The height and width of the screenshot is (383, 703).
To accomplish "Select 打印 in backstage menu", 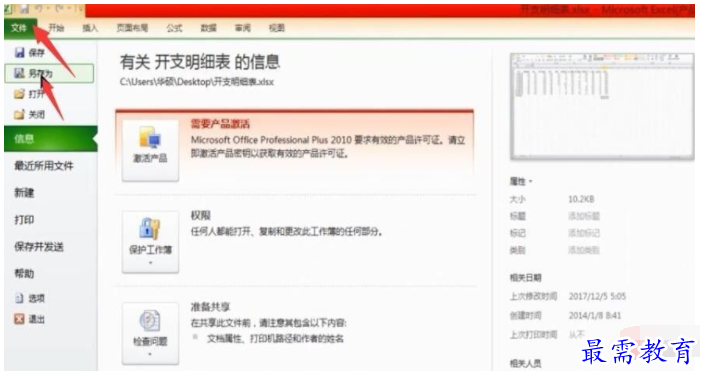I will click(24, 220).
